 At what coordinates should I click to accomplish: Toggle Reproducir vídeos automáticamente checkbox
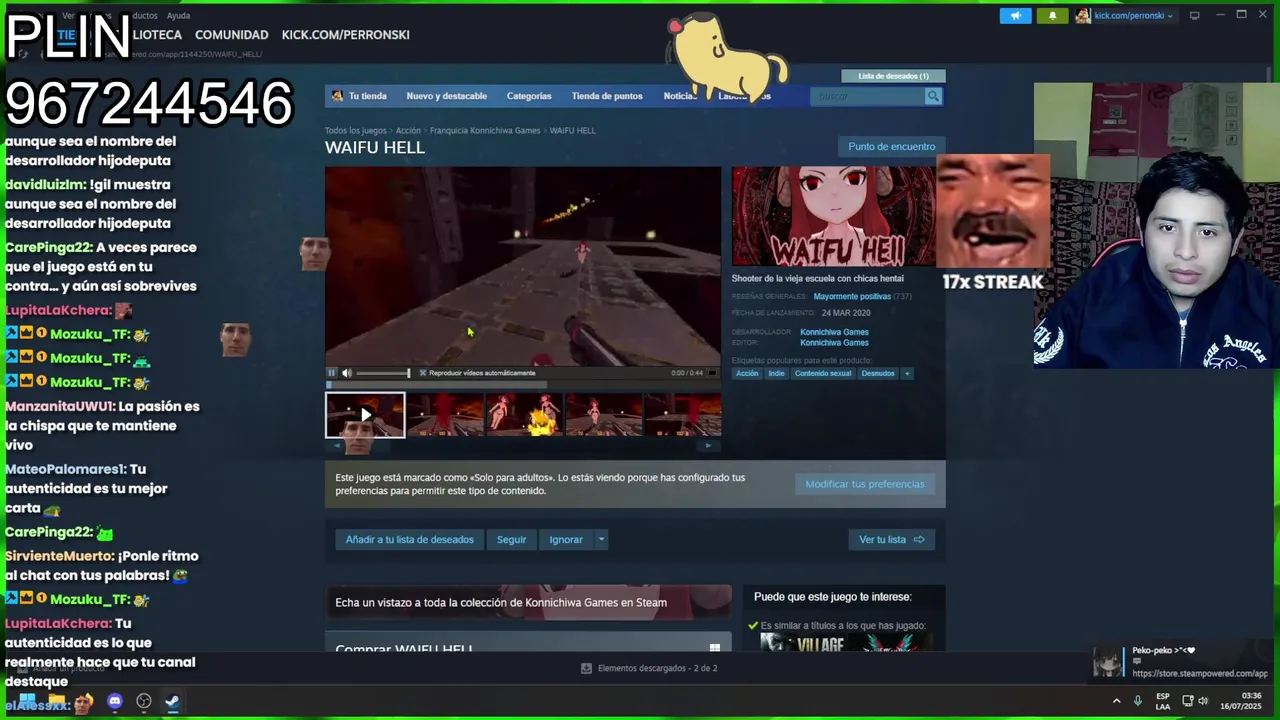pos(423,373)
